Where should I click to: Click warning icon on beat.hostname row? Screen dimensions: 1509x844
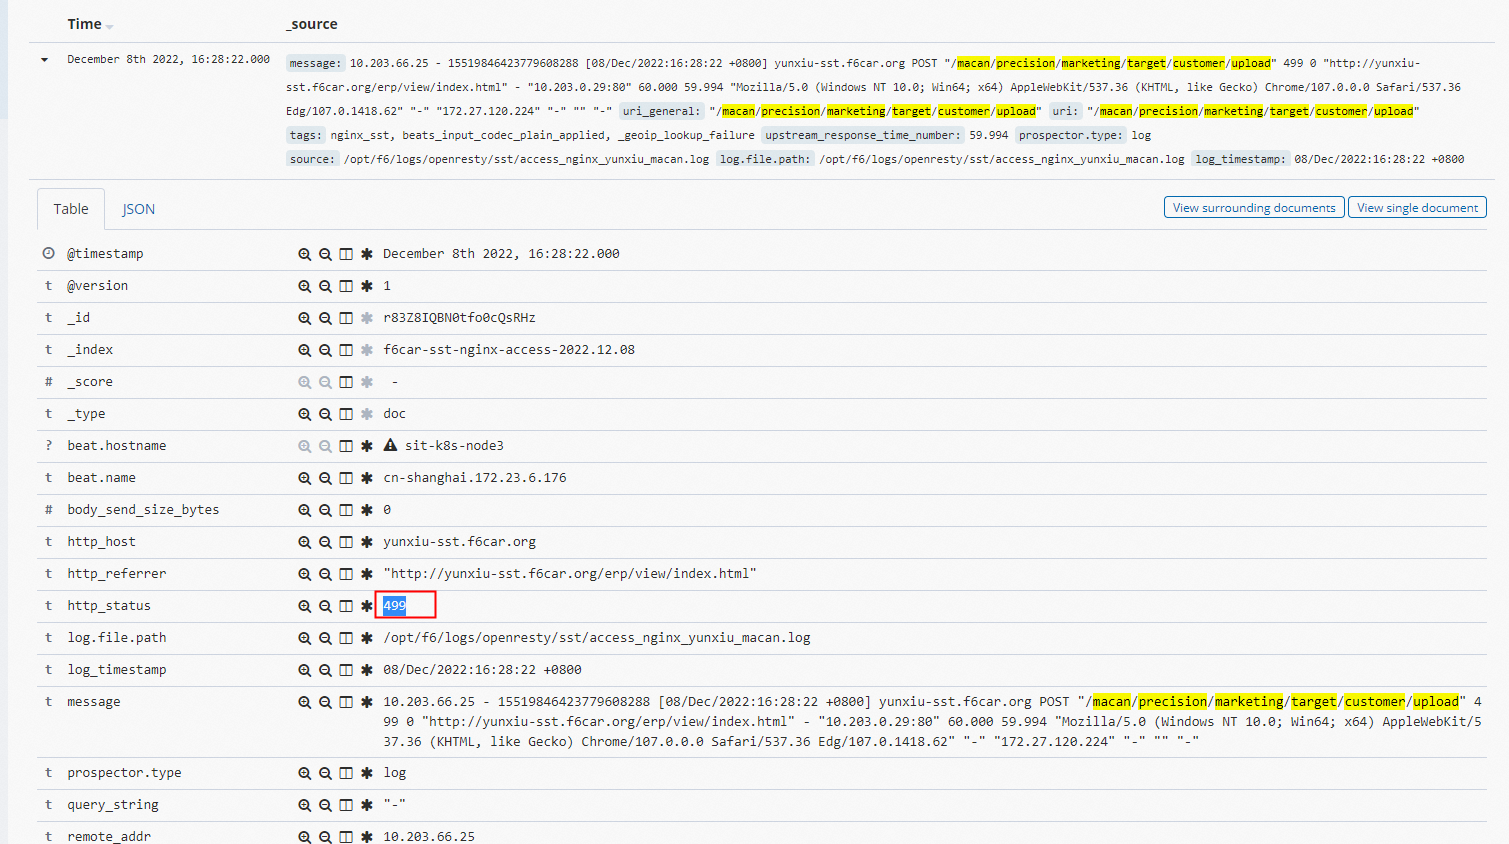pos(390,445)
